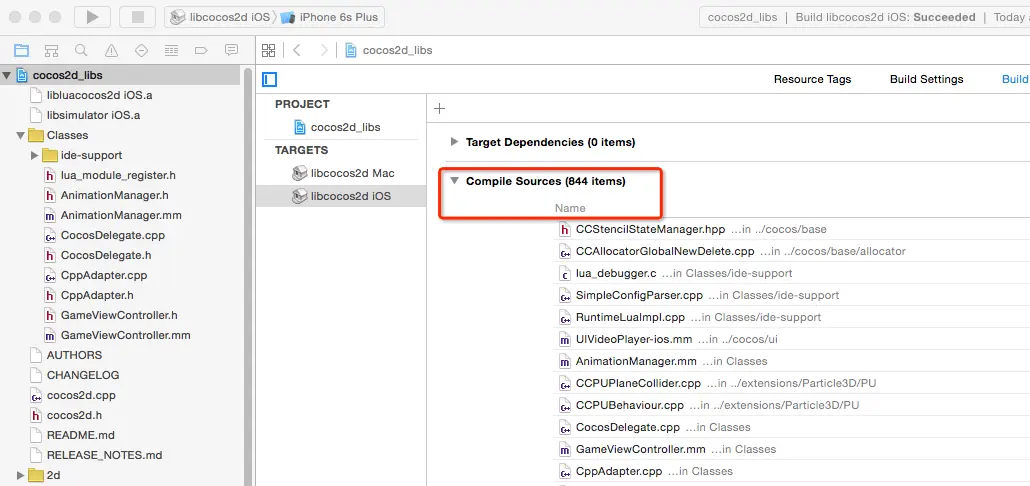Open the Build Settings tab
1030x486 pixels.
point(926,79)
